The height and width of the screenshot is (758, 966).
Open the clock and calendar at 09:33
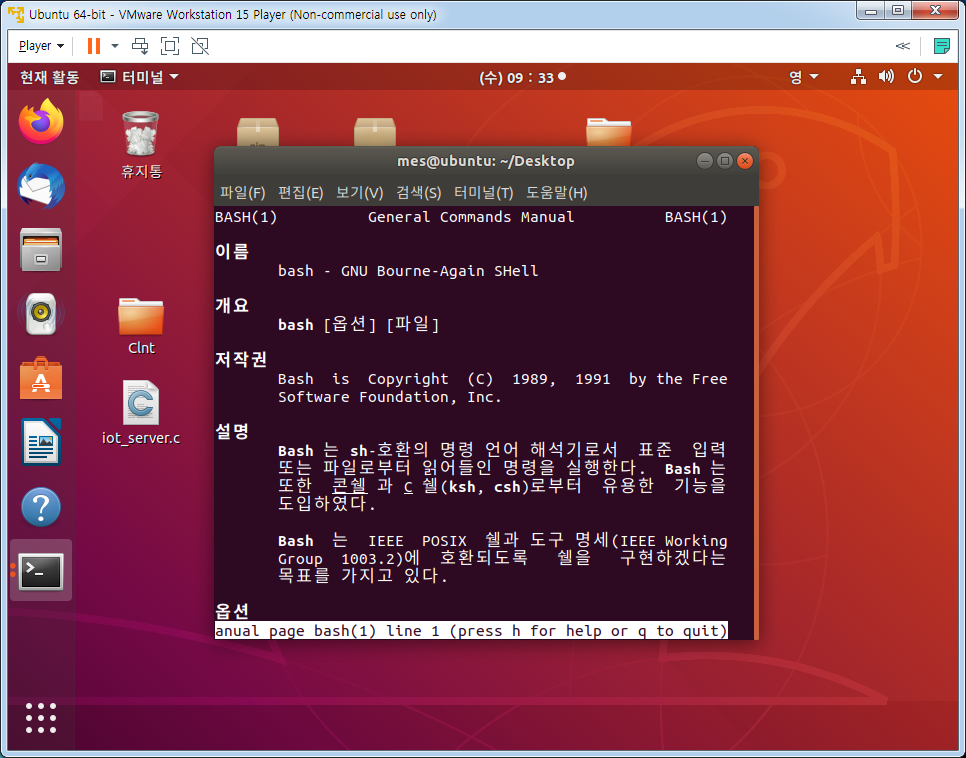522,77
